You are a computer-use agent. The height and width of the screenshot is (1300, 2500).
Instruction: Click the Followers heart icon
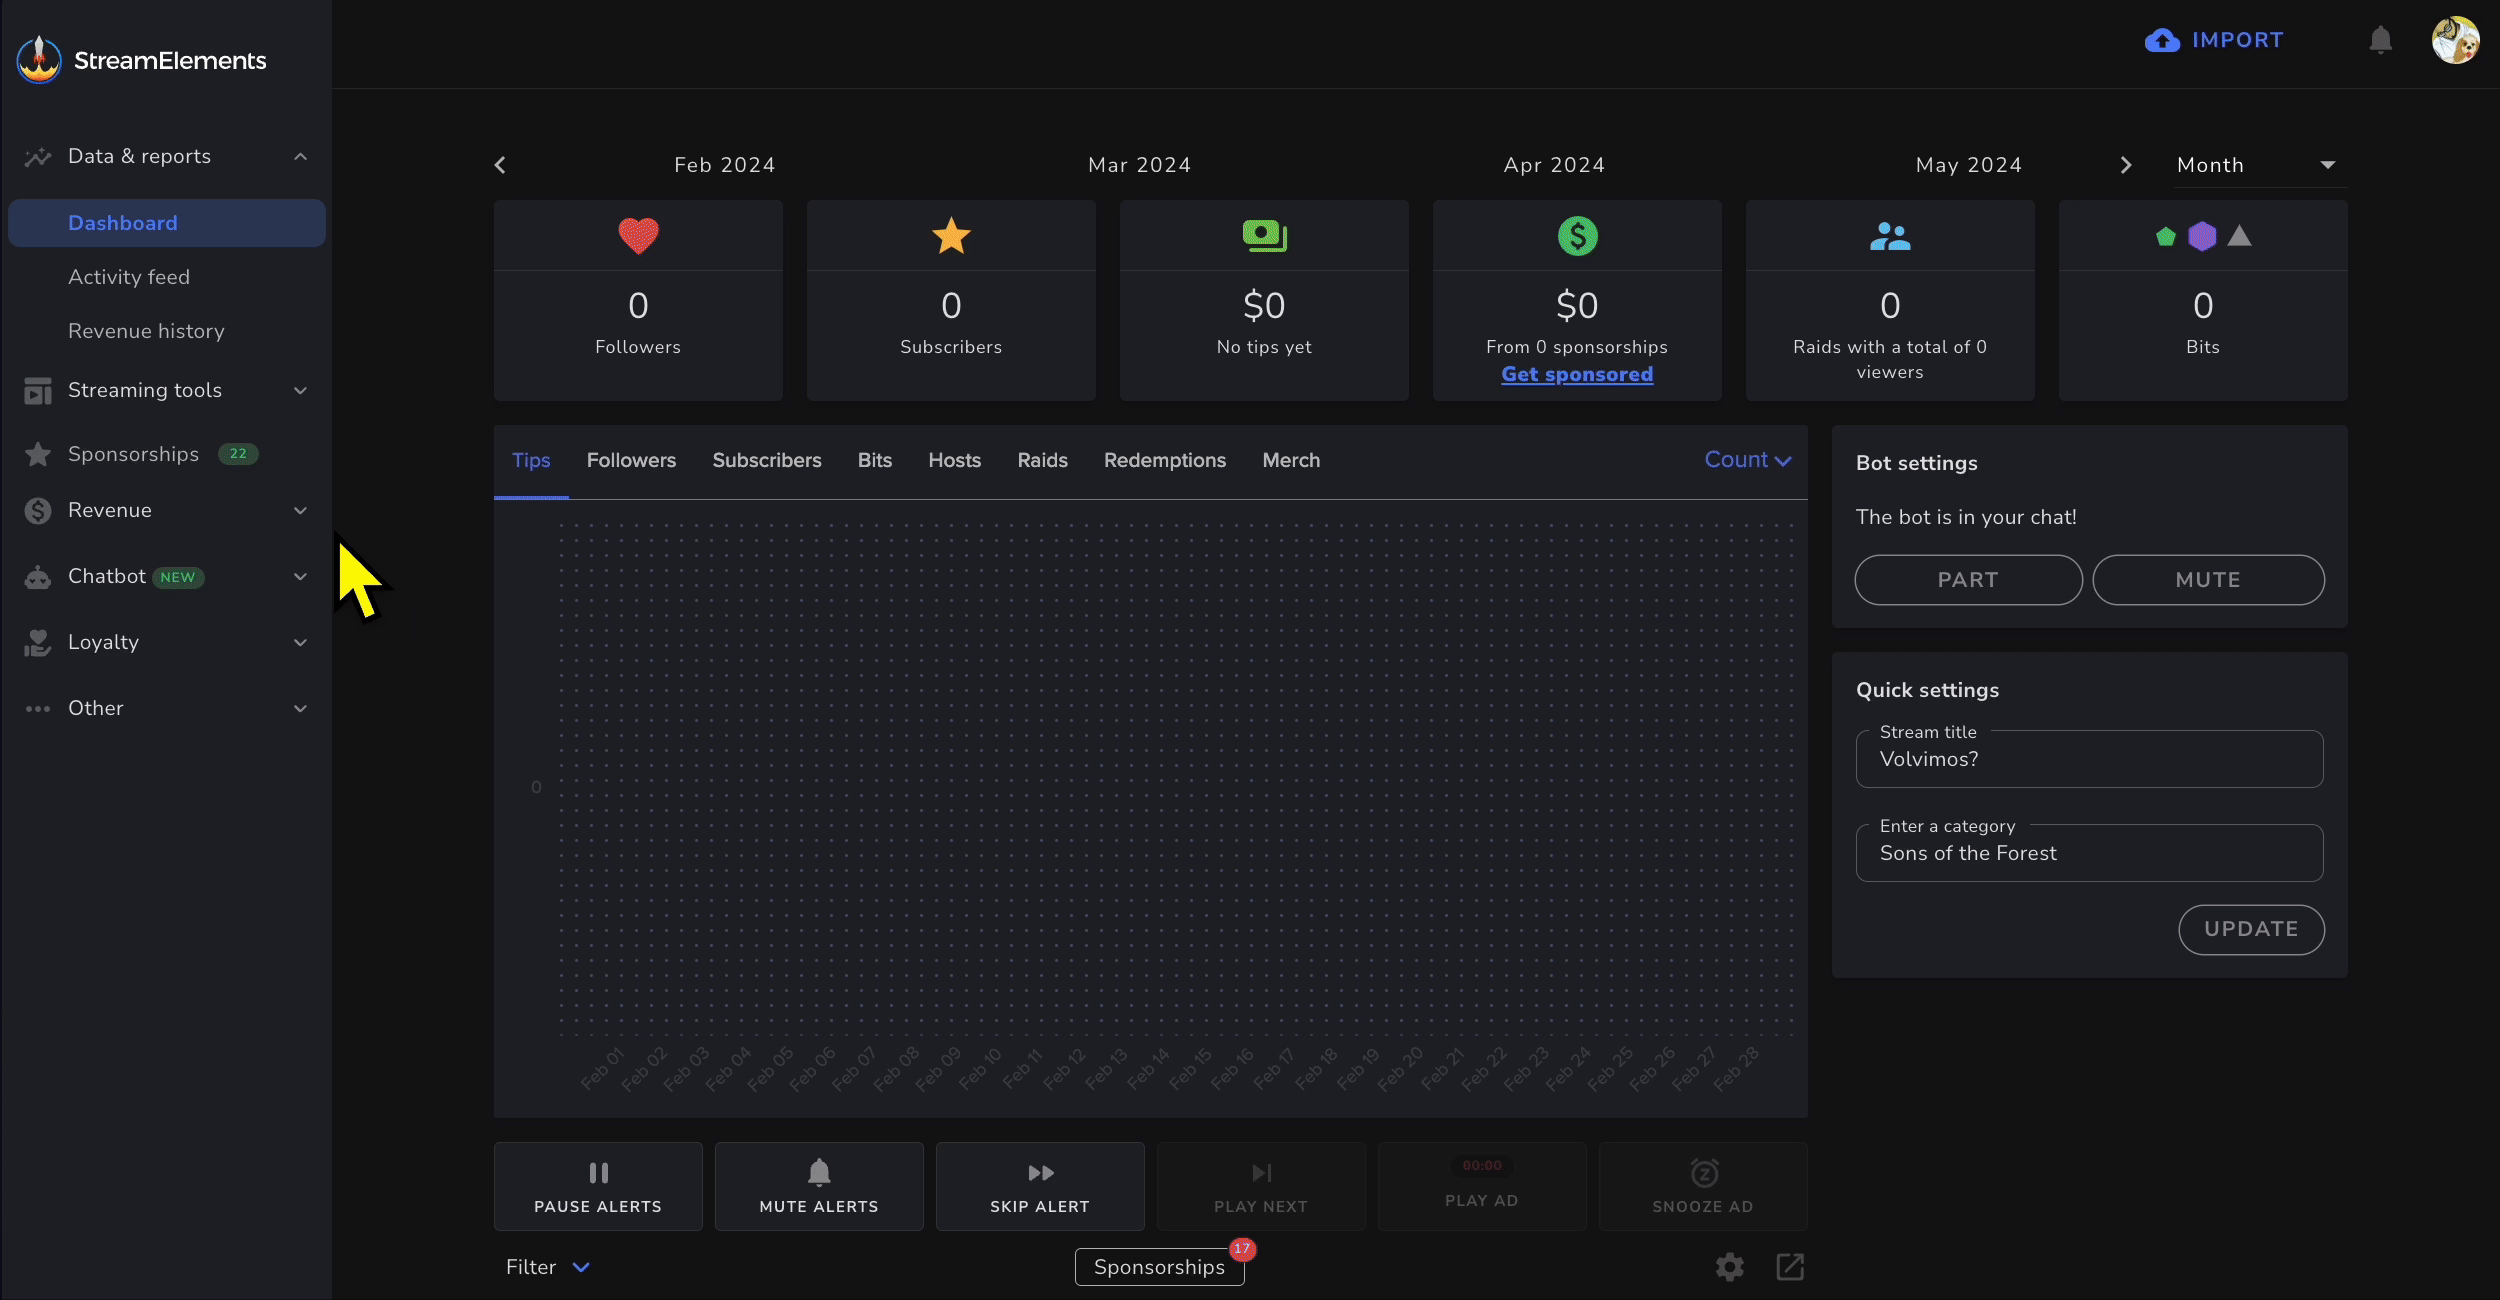638,236
